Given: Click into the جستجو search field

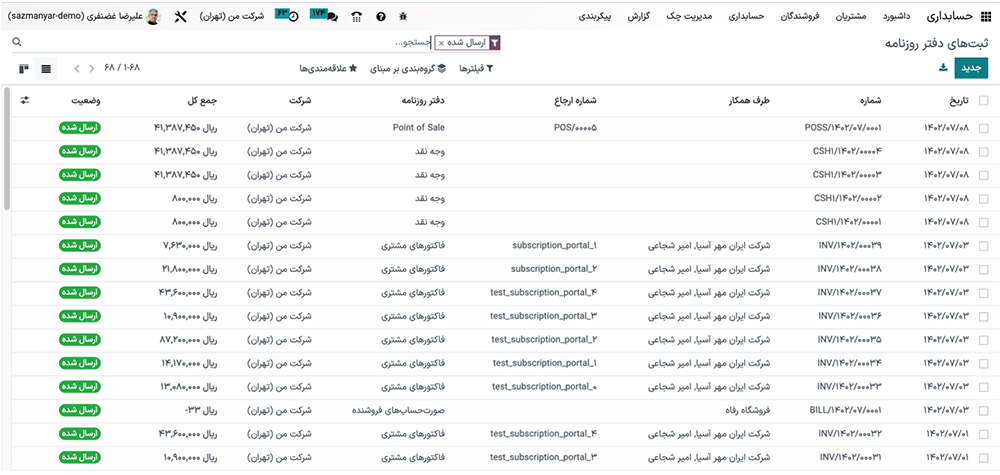Looking at the screenshot, I should coord(300,43).
